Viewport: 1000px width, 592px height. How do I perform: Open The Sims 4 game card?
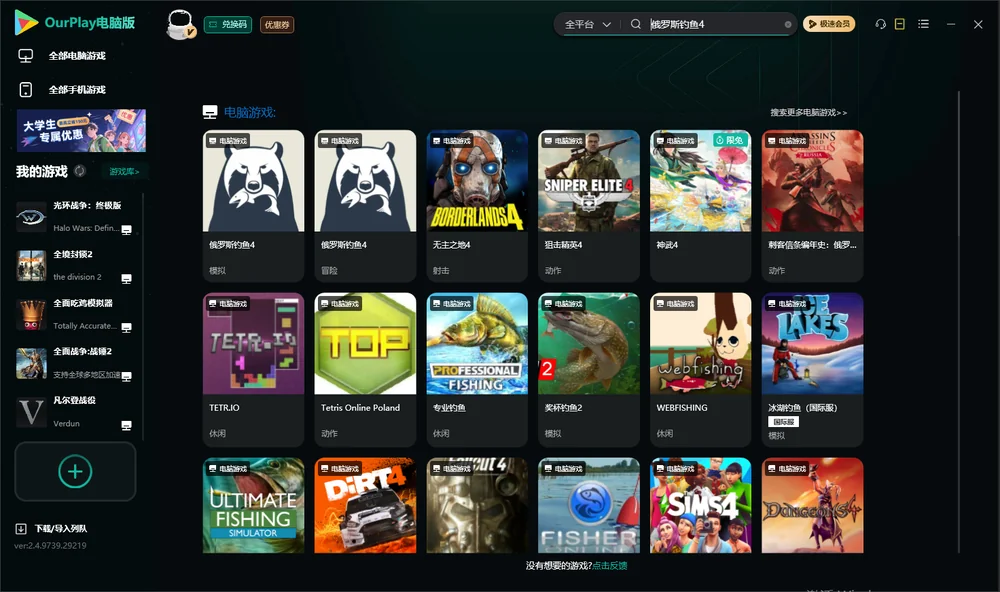pyautogui.click(x=700, y=505)
